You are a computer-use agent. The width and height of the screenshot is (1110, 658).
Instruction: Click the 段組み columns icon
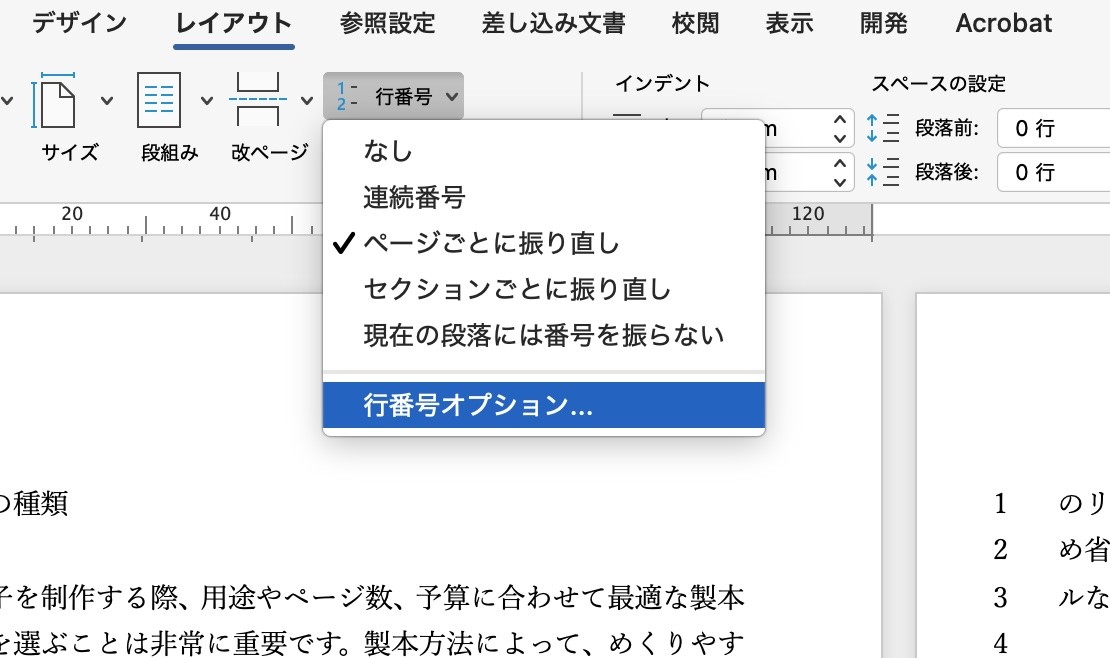click(159, 101)
